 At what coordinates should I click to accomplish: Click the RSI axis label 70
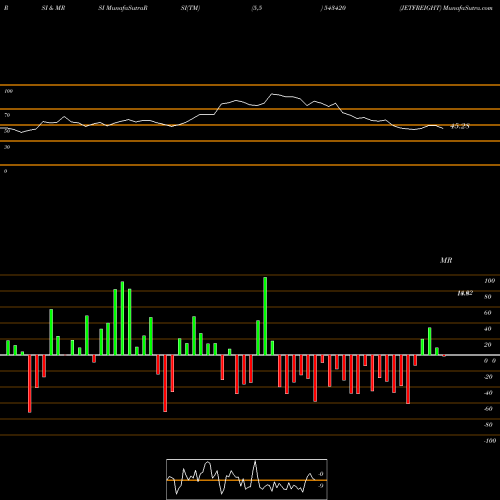point(7,115)
